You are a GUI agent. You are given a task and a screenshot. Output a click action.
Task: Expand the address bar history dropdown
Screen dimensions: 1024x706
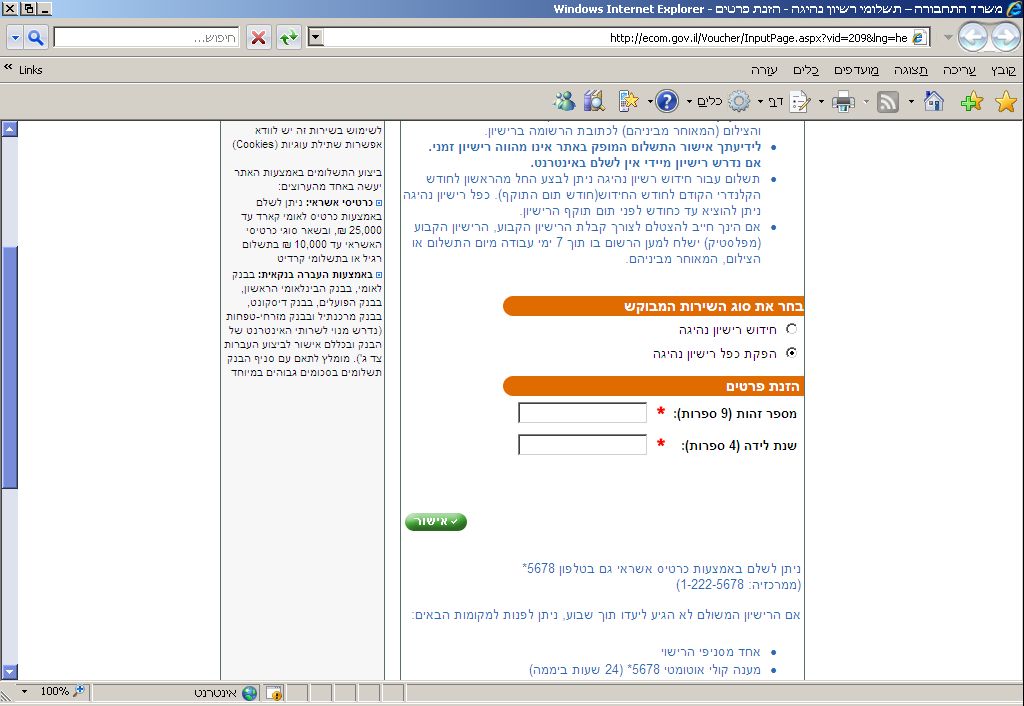tap(316, 38)
